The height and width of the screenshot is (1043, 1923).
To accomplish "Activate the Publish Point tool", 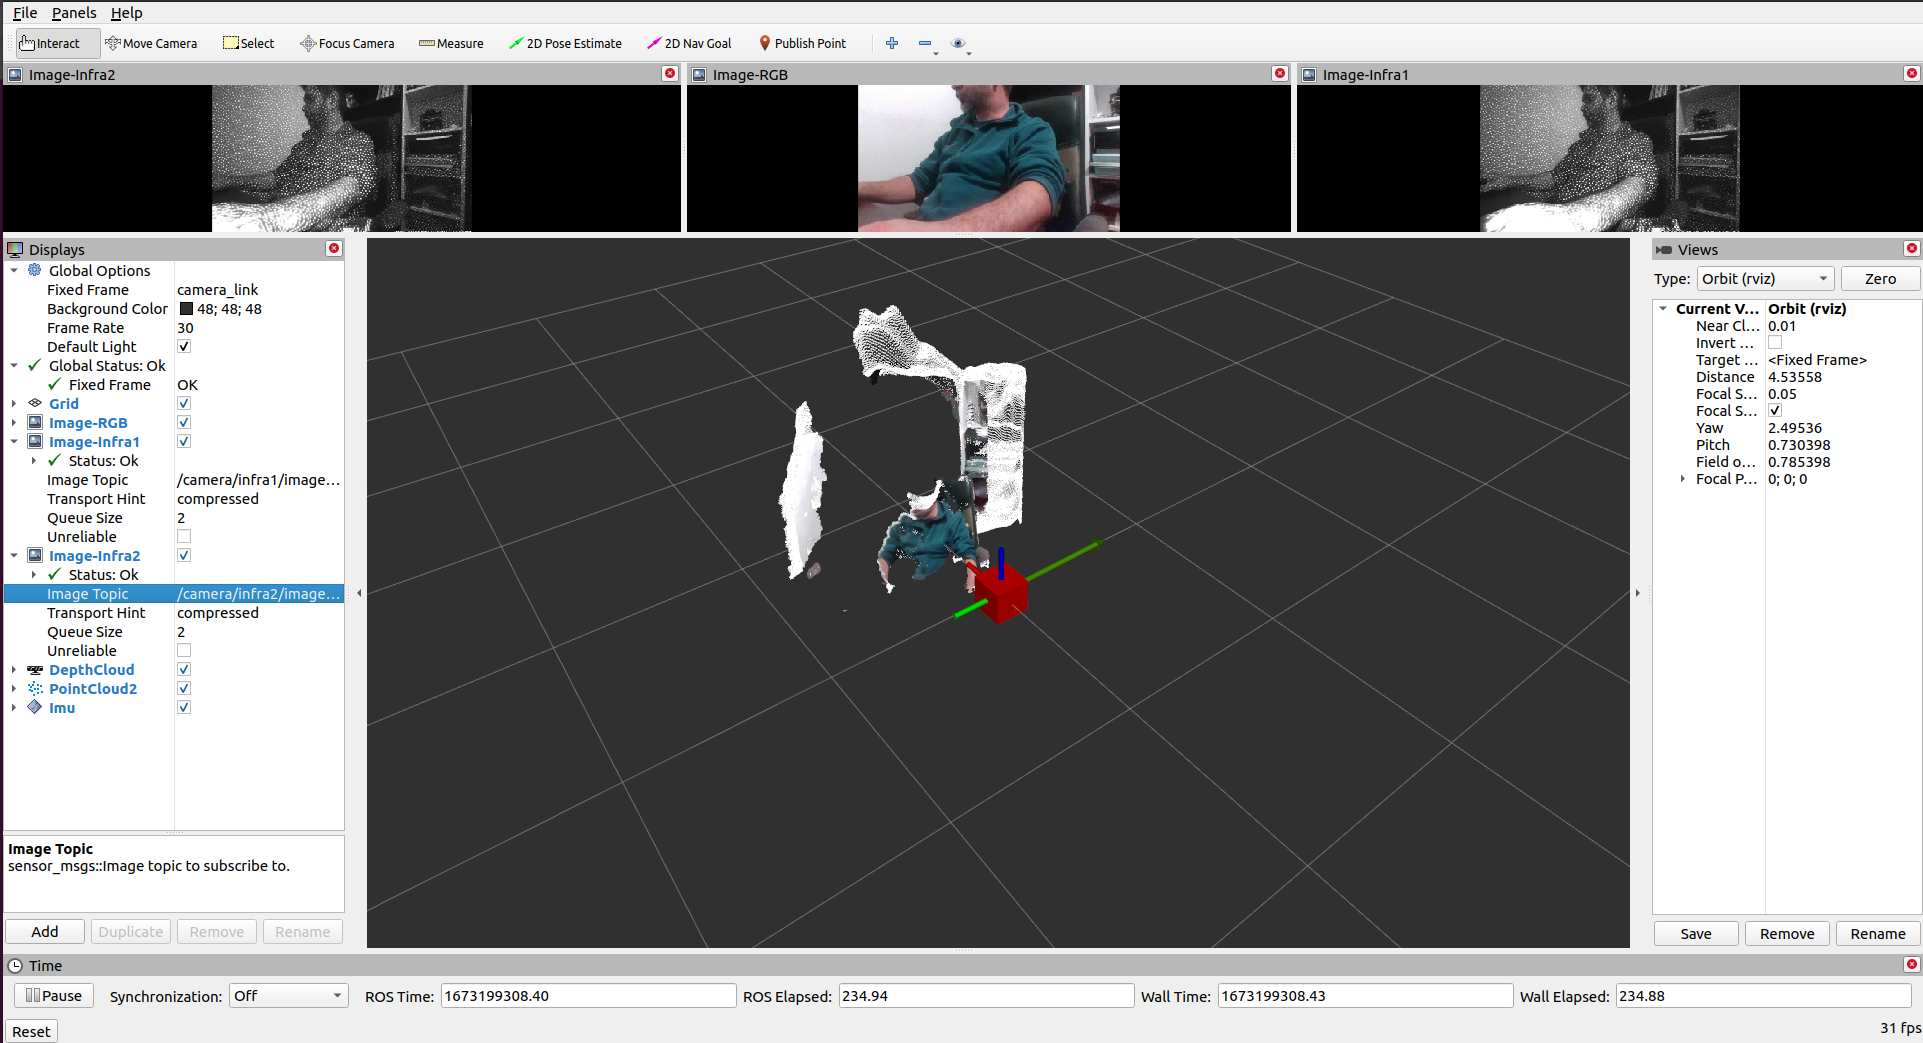I will tap(802, 43).
